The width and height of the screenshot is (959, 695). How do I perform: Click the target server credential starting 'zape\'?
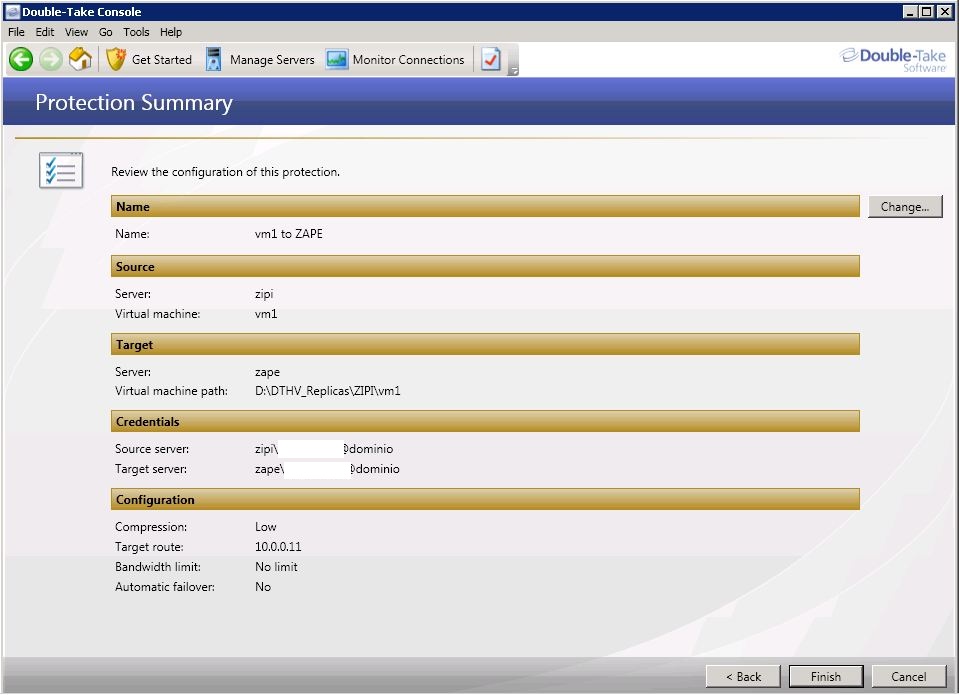(327, 469)
